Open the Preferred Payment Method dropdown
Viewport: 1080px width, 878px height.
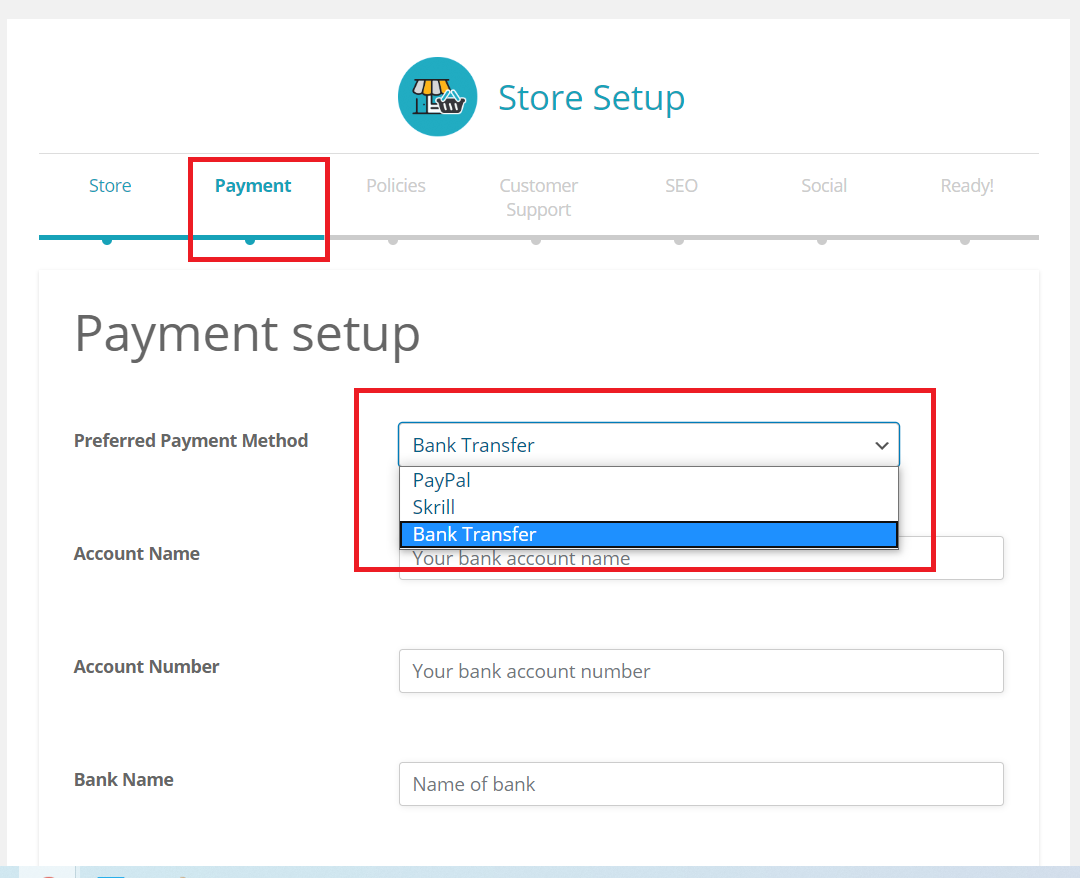click(649, 444)
